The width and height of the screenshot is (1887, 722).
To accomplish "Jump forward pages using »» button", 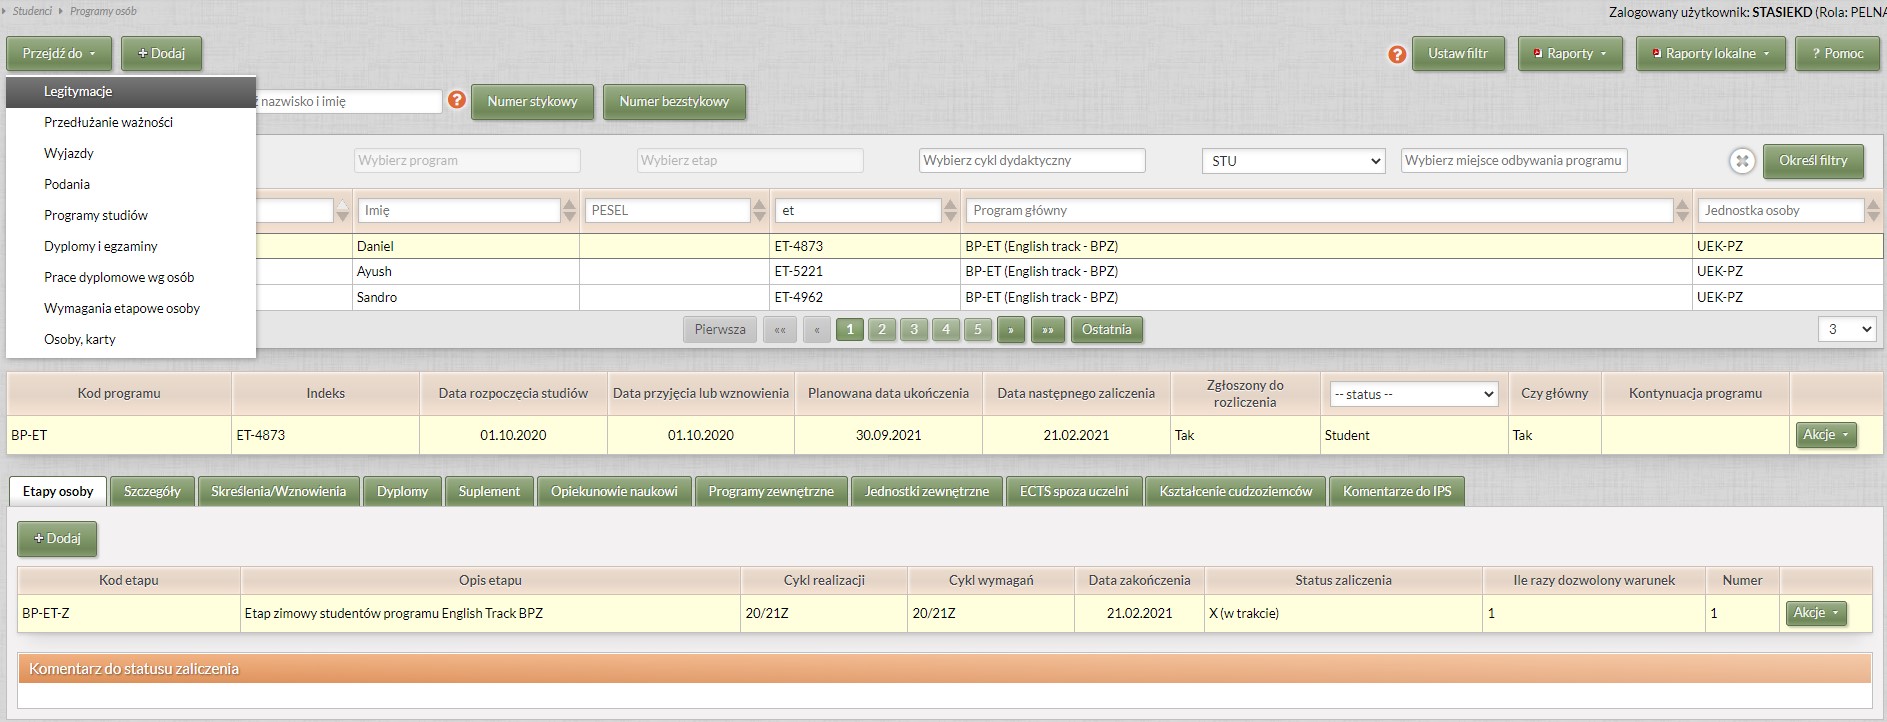I will [x=1048, y=329].
